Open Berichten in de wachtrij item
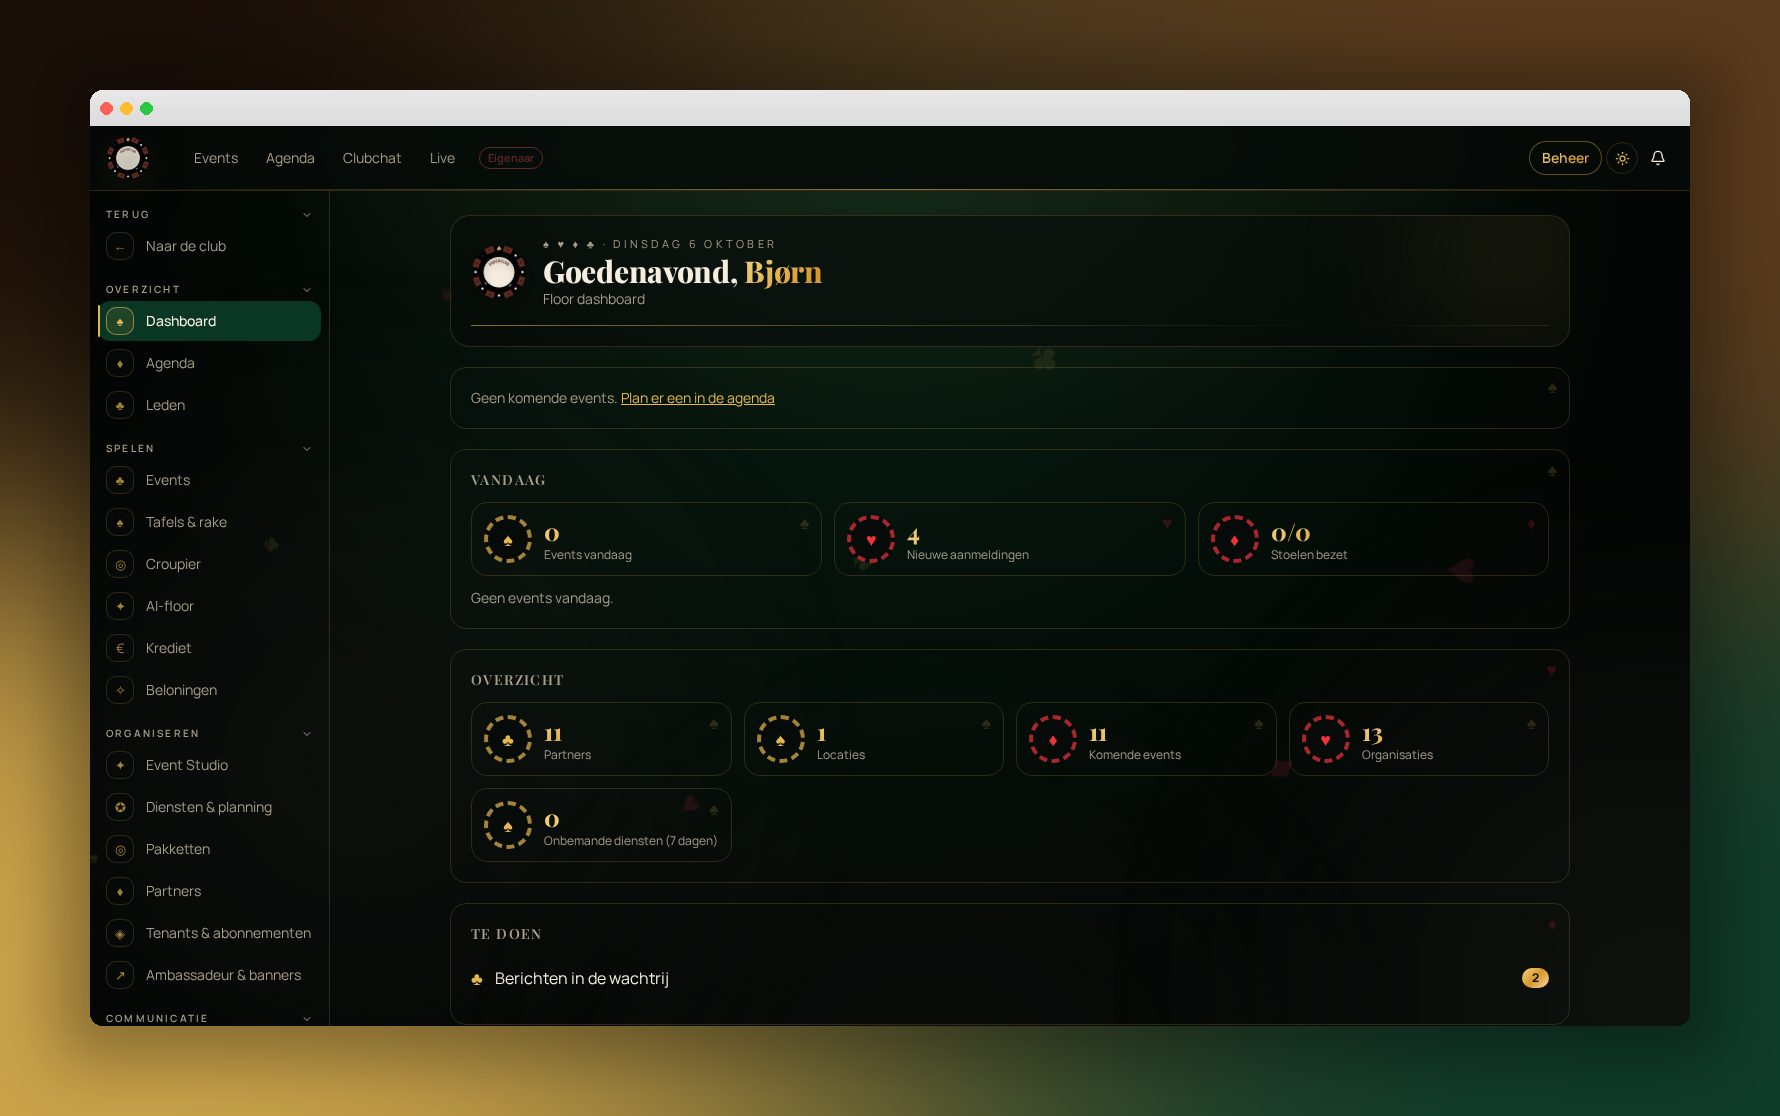The image size is (1780, 1116). (x=1010, y=978)
